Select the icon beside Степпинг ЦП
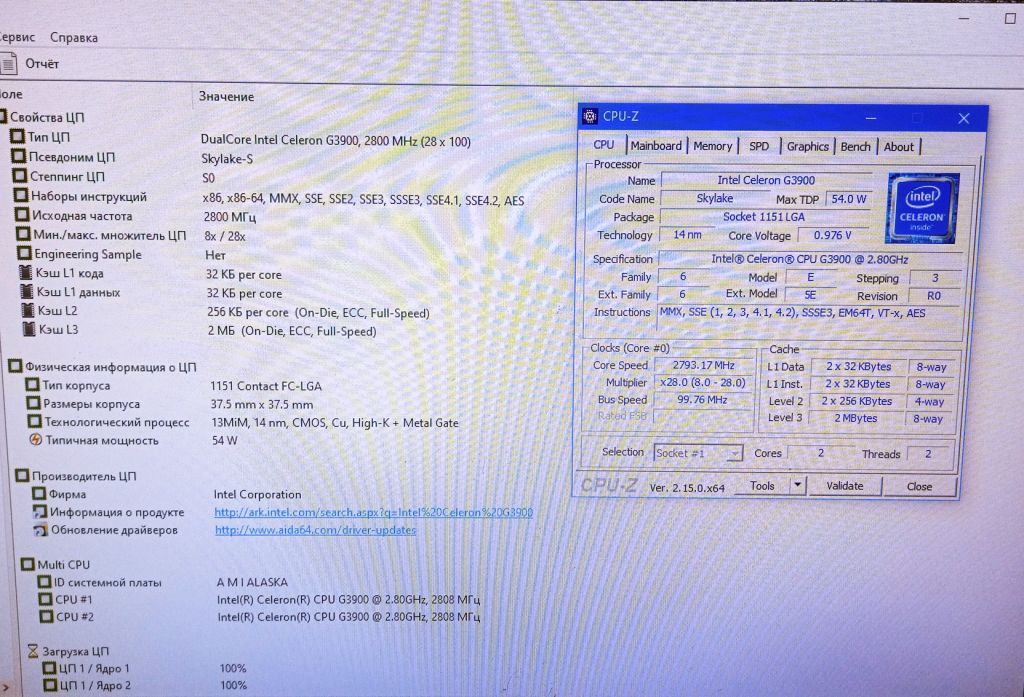This screenshot has width=1024, height=697. pyautogui.click(x=20, y=176)
